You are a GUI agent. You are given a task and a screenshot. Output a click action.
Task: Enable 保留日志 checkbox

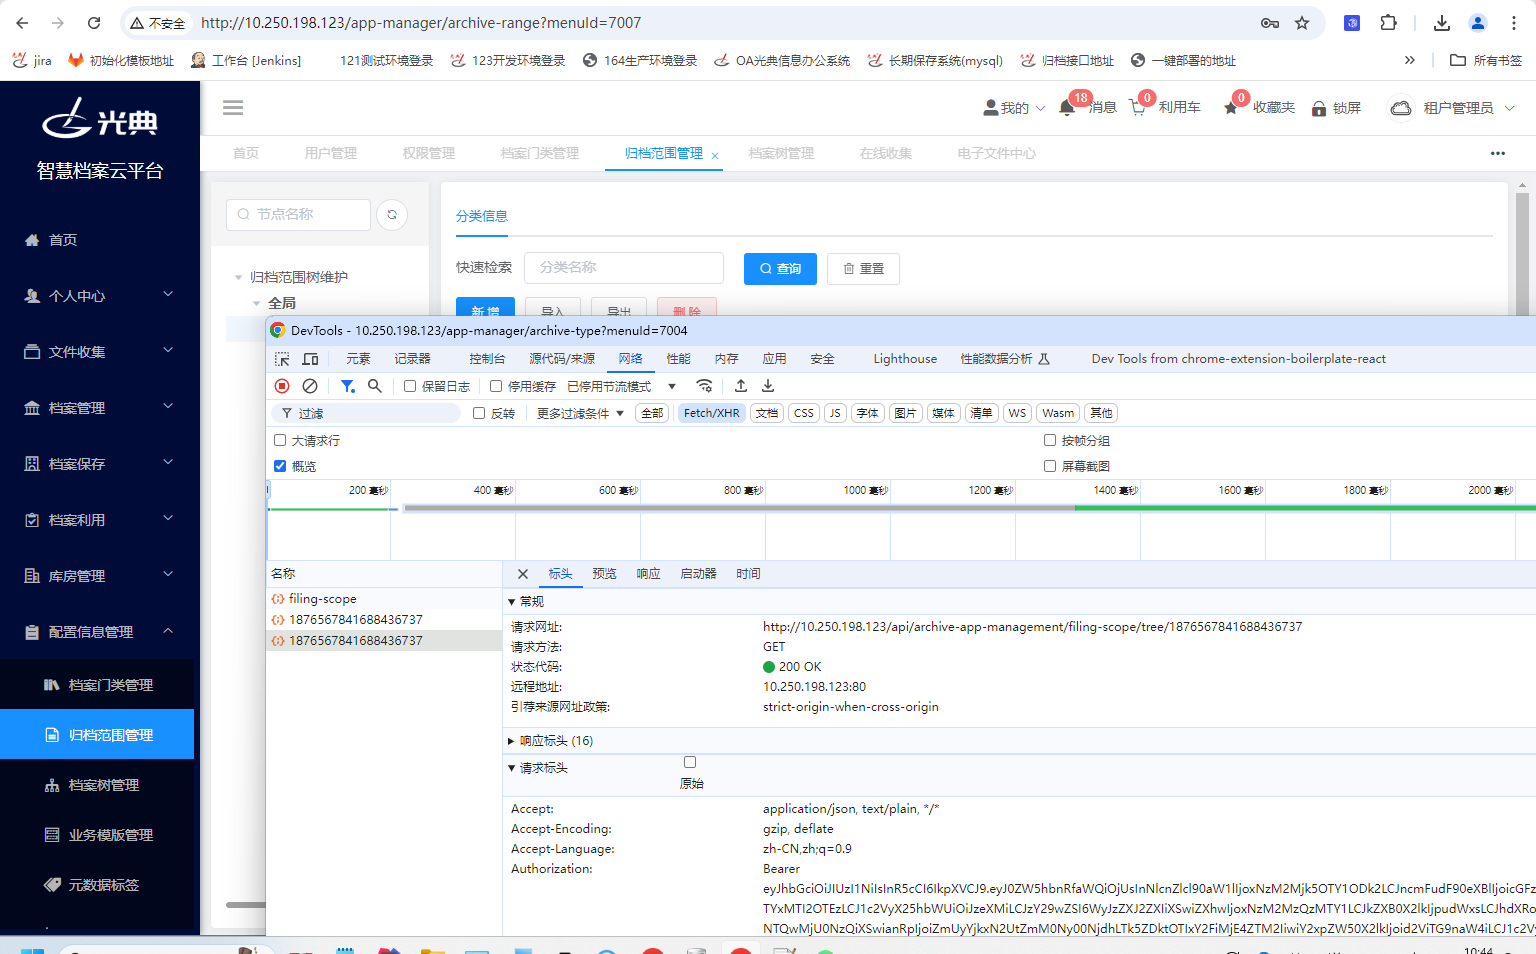click(x=410, y=386)
